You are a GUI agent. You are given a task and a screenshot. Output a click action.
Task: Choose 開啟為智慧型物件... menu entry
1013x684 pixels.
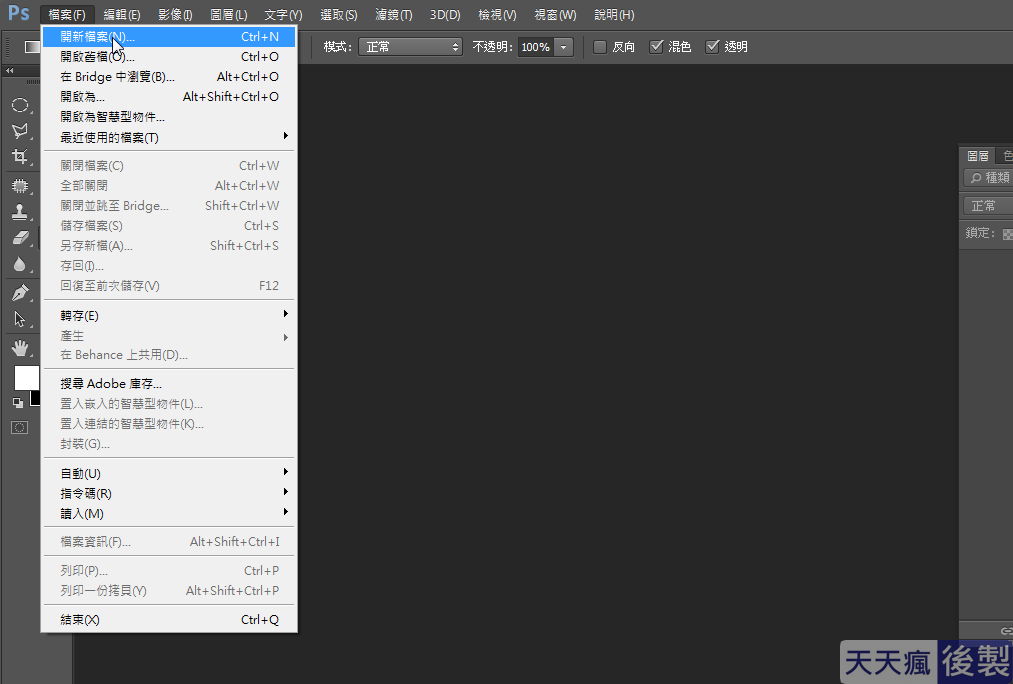169,117
